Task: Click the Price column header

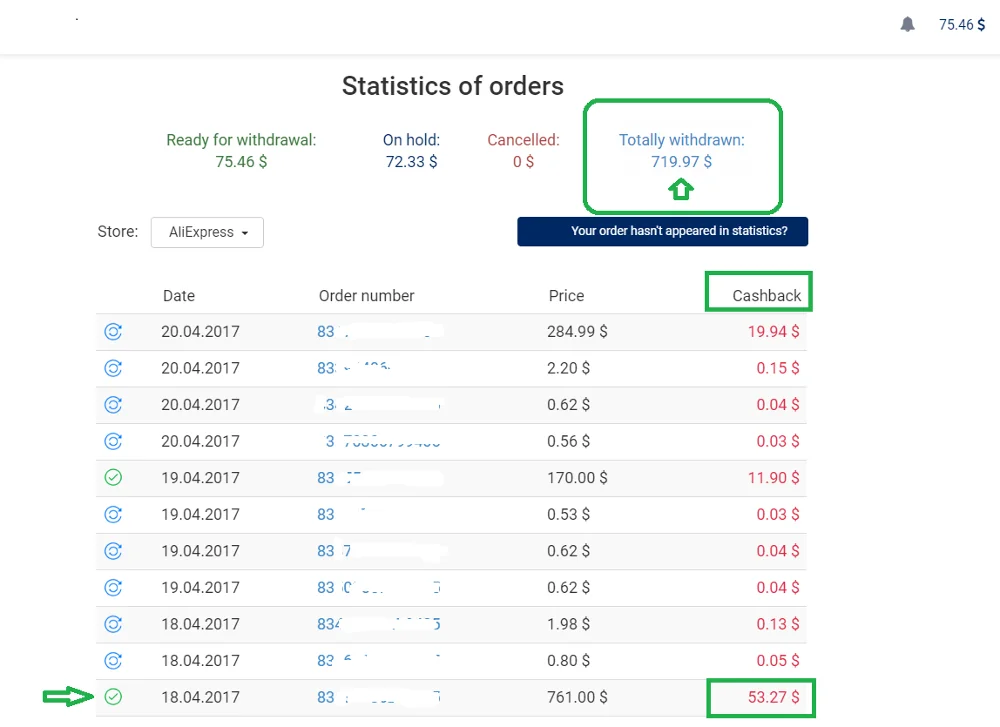Action: 566,296
